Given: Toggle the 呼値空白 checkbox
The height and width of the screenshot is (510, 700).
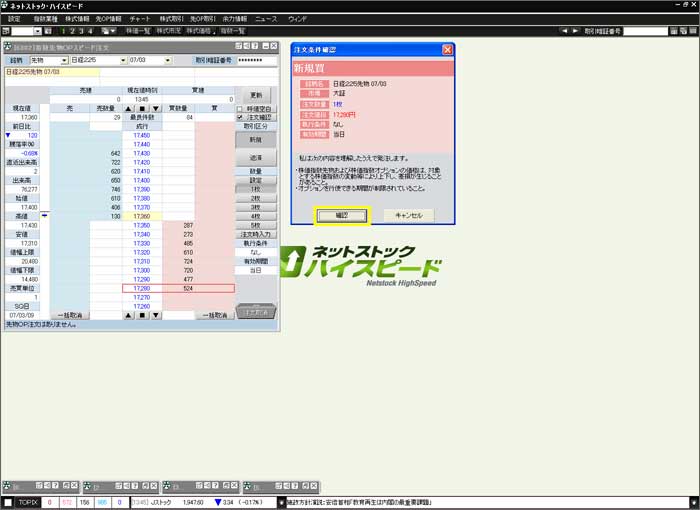Looking at the screenshot, I should click(x=240, y=108).
